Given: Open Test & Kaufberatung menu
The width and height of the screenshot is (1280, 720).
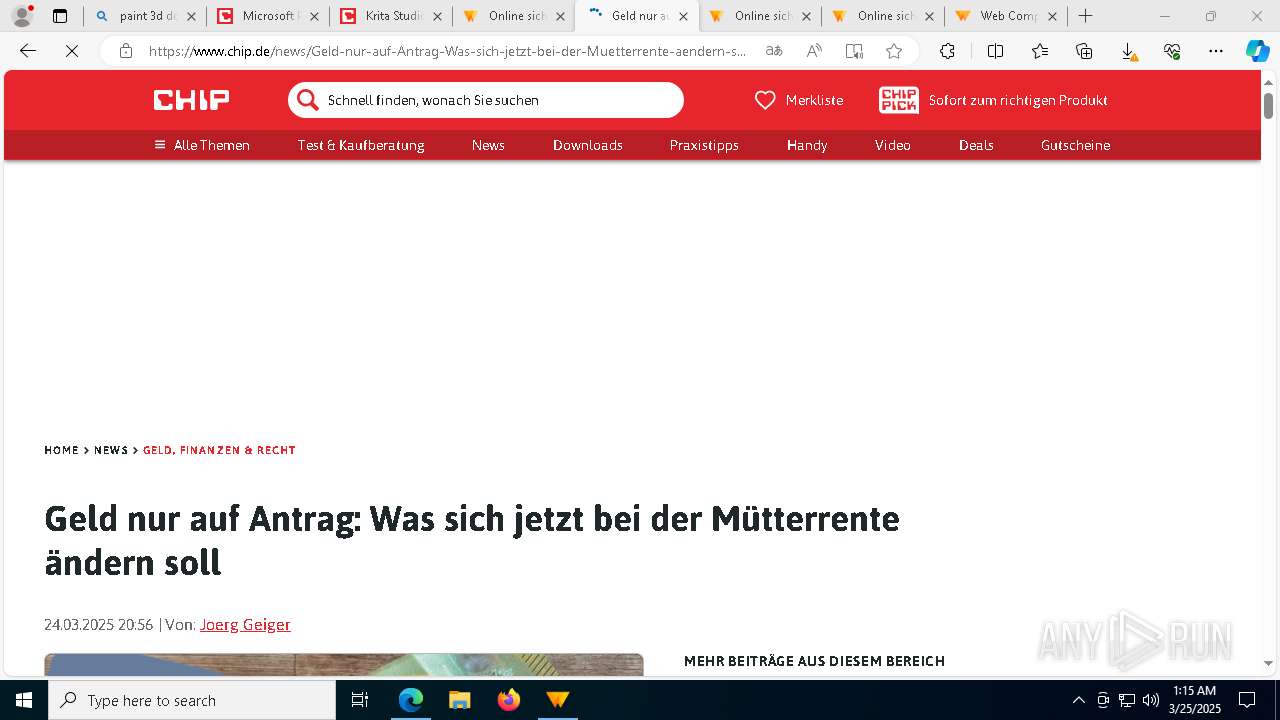Looking at the screenshot, I should 361,145.
